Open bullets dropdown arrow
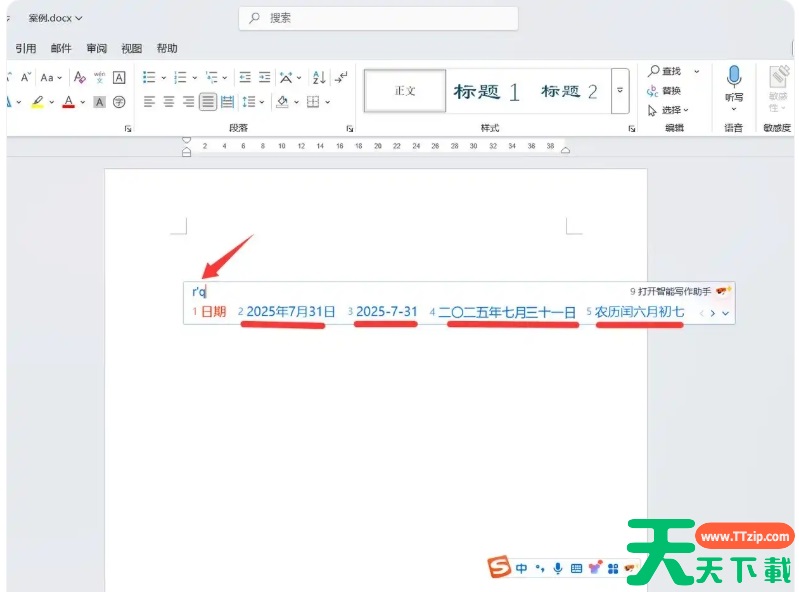The height and width of the screenshot is (592, 799). [x=164, y=78]
